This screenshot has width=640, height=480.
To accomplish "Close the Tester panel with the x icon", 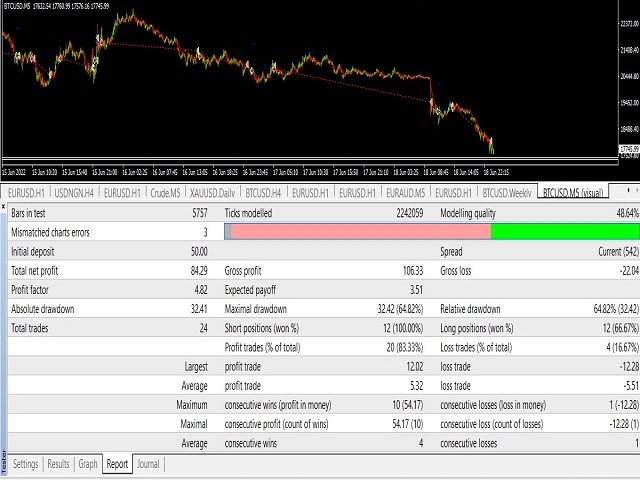I will (x=3, y=207).
